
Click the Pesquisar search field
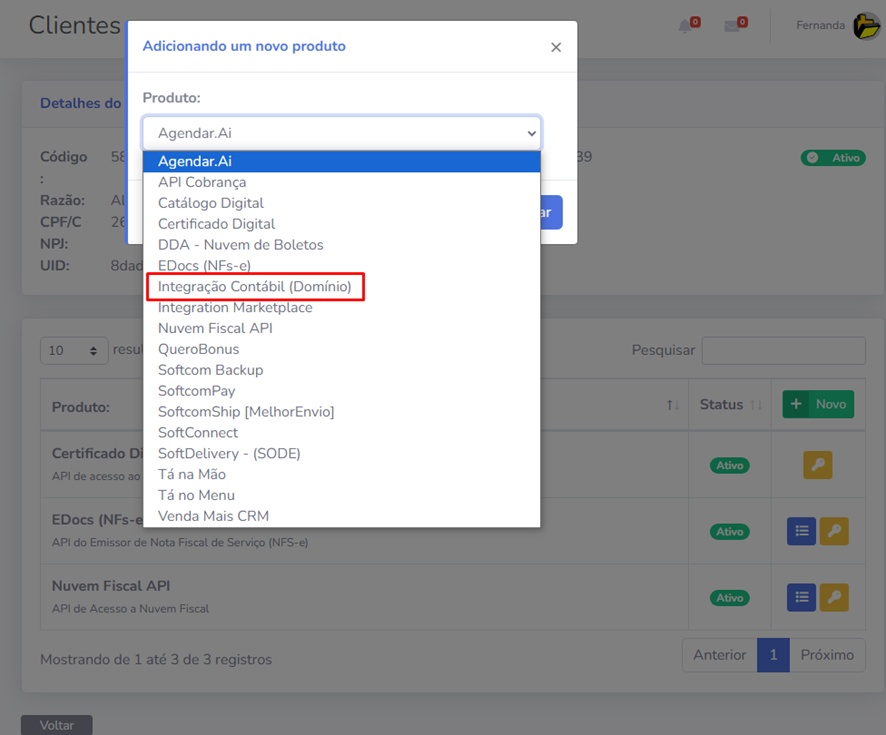[x=783, y=351]
